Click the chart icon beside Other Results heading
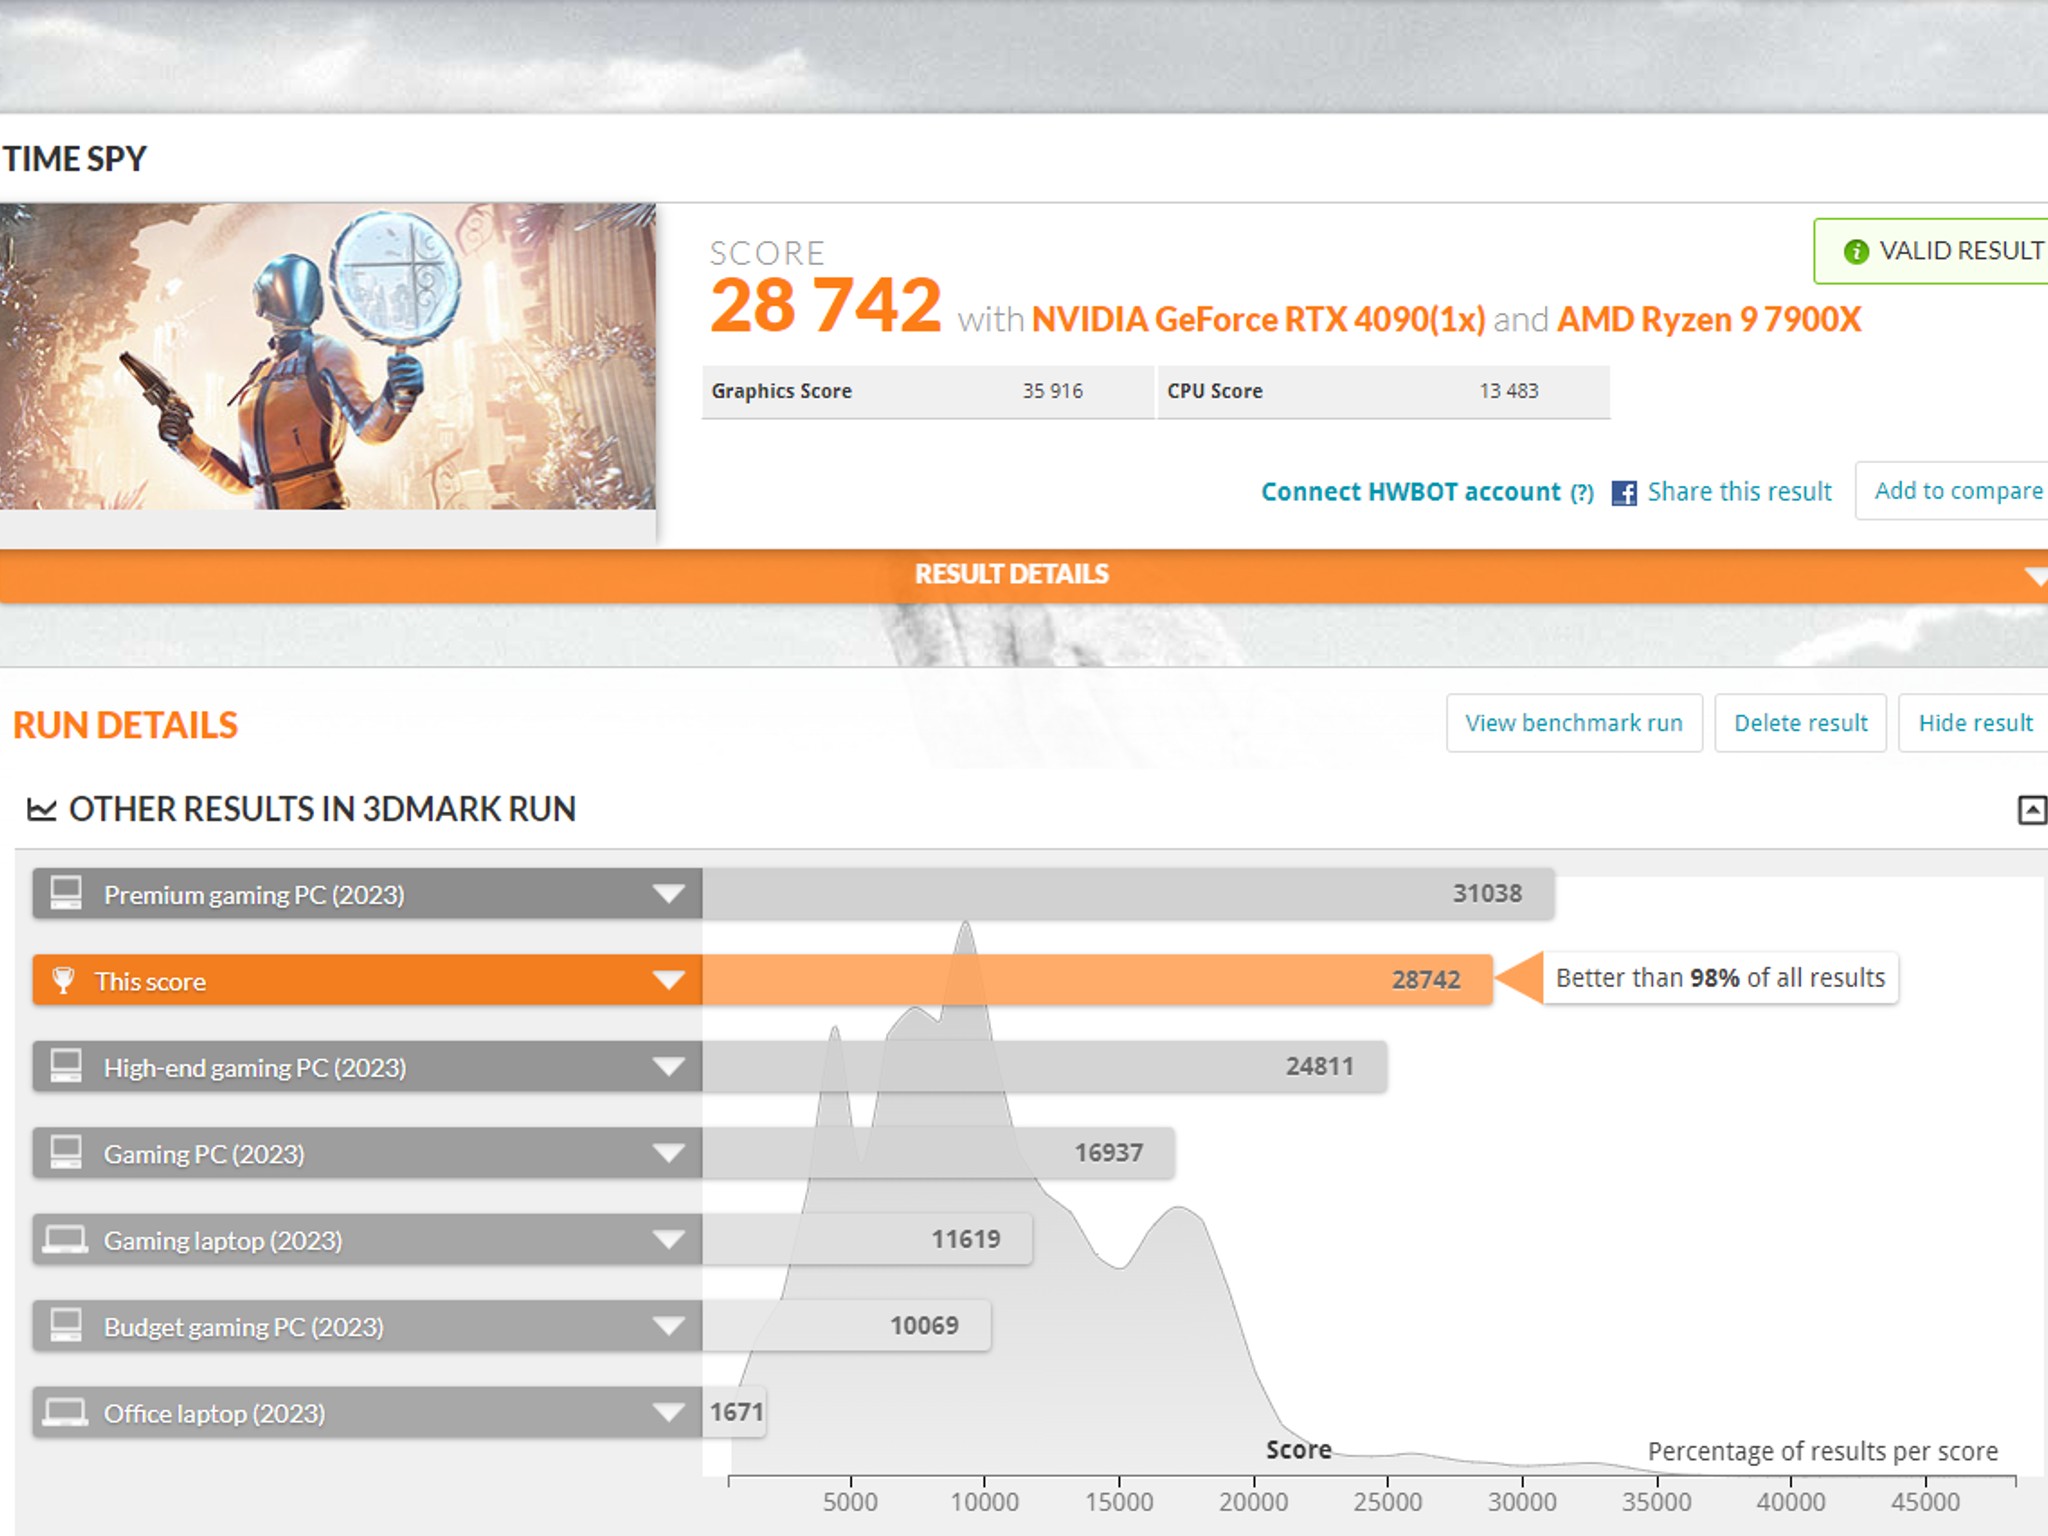Screen dimensions: 2048x1536 click(41, 809)
